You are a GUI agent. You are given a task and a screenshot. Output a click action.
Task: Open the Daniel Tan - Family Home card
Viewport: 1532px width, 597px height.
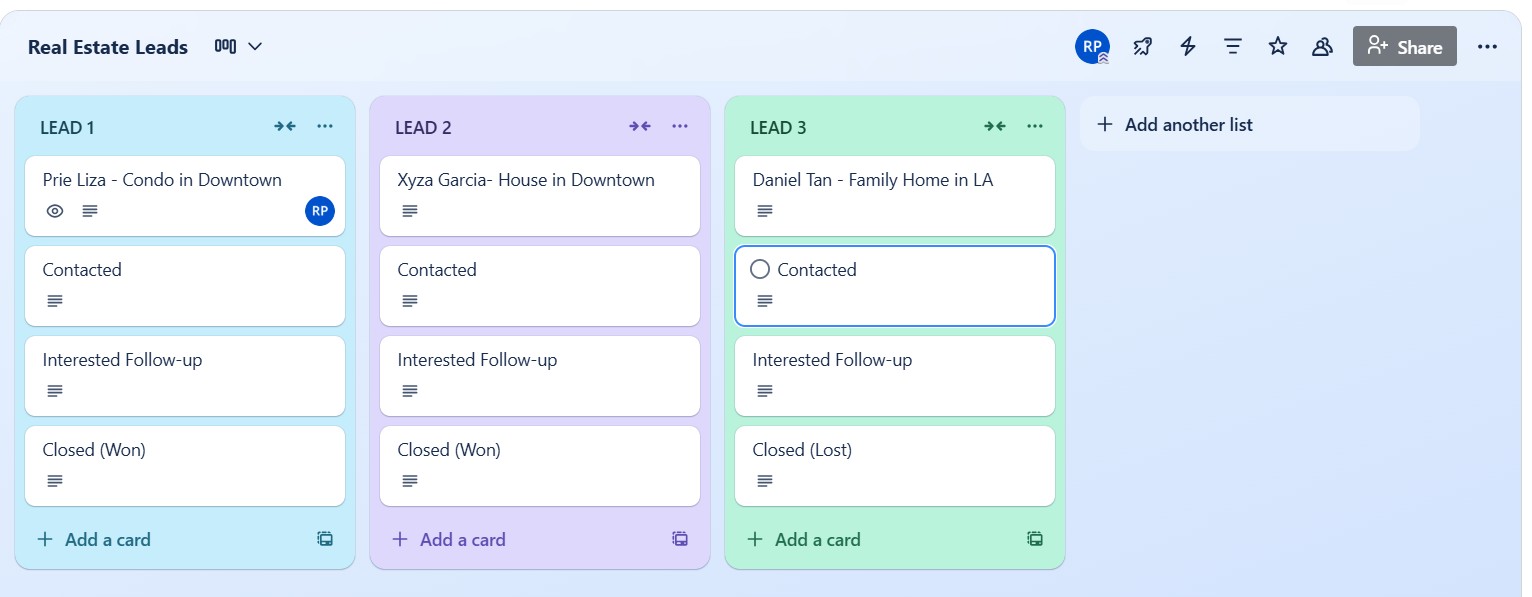tap(872, 181)
